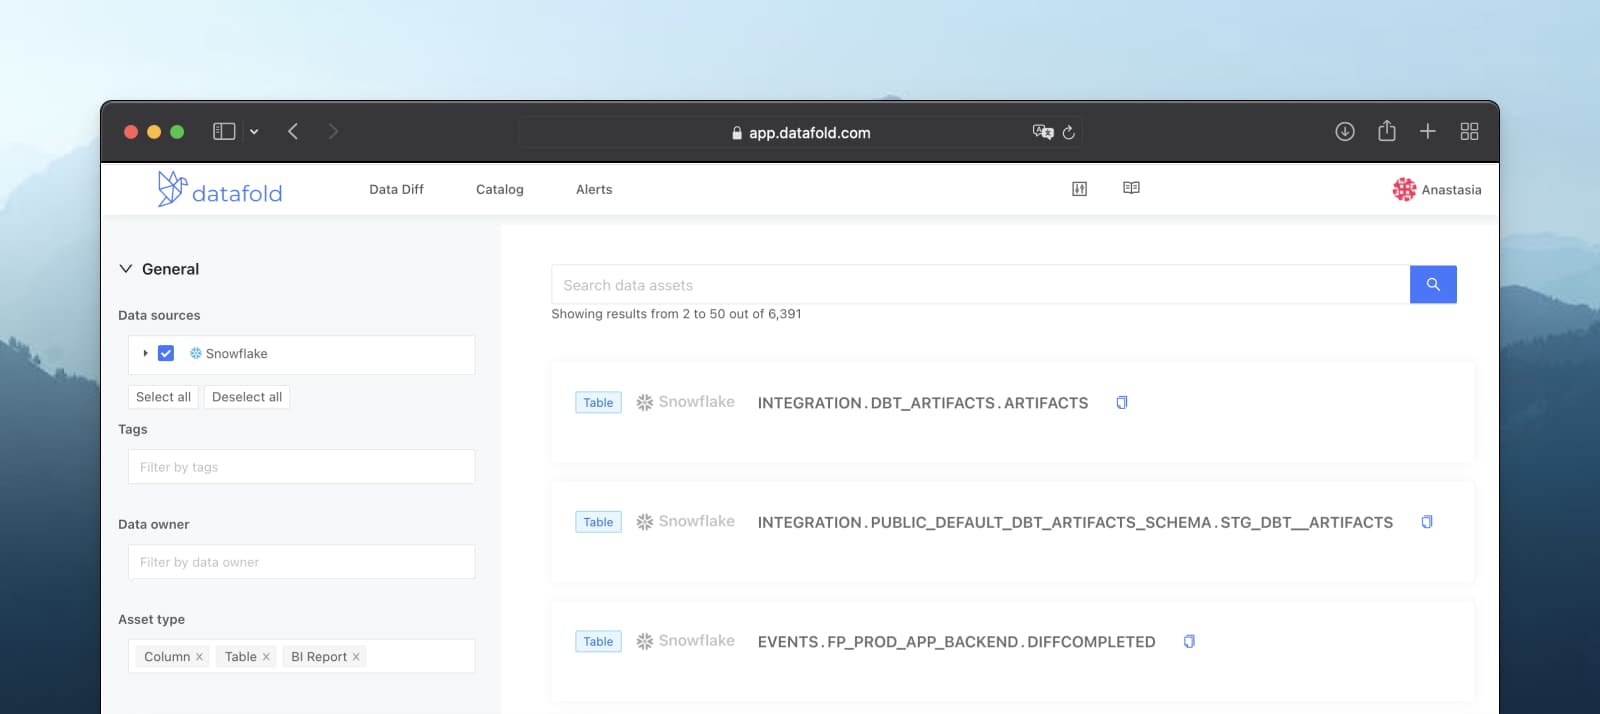Focus the Filter by data owner field
The width and height of the screenshot is (1600, 714).
pyautogui.click(x=301, y=562)
